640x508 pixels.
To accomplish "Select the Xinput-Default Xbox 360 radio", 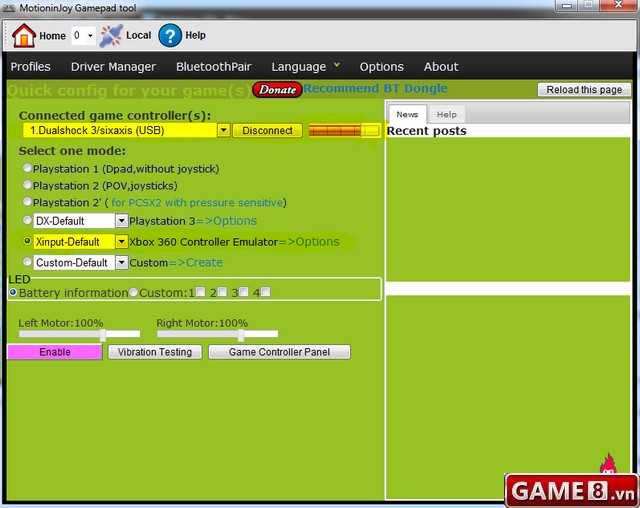I will pos(27,241).
